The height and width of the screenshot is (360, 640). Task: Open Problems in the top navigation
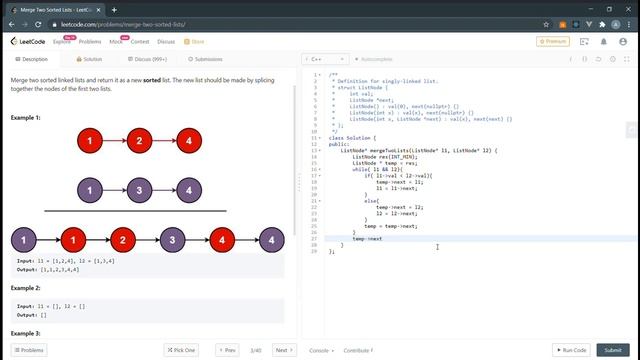pyautogui.click(x=90, y=42)
